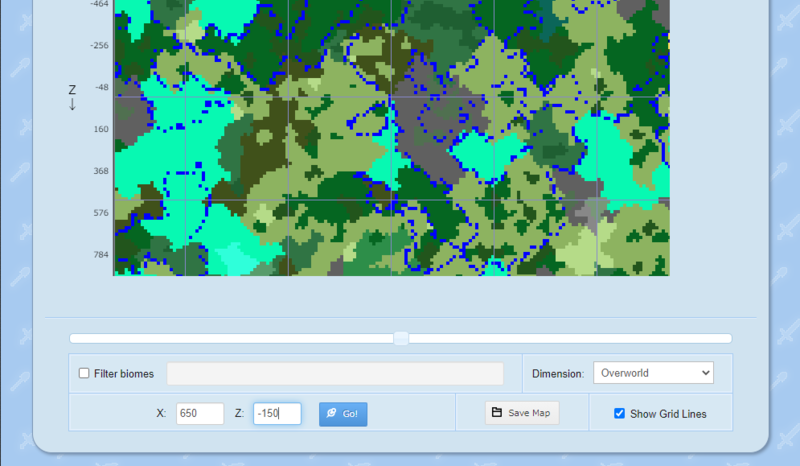Click the Z coordinate input field
800x466 pixels.
[x=277, y=413]
